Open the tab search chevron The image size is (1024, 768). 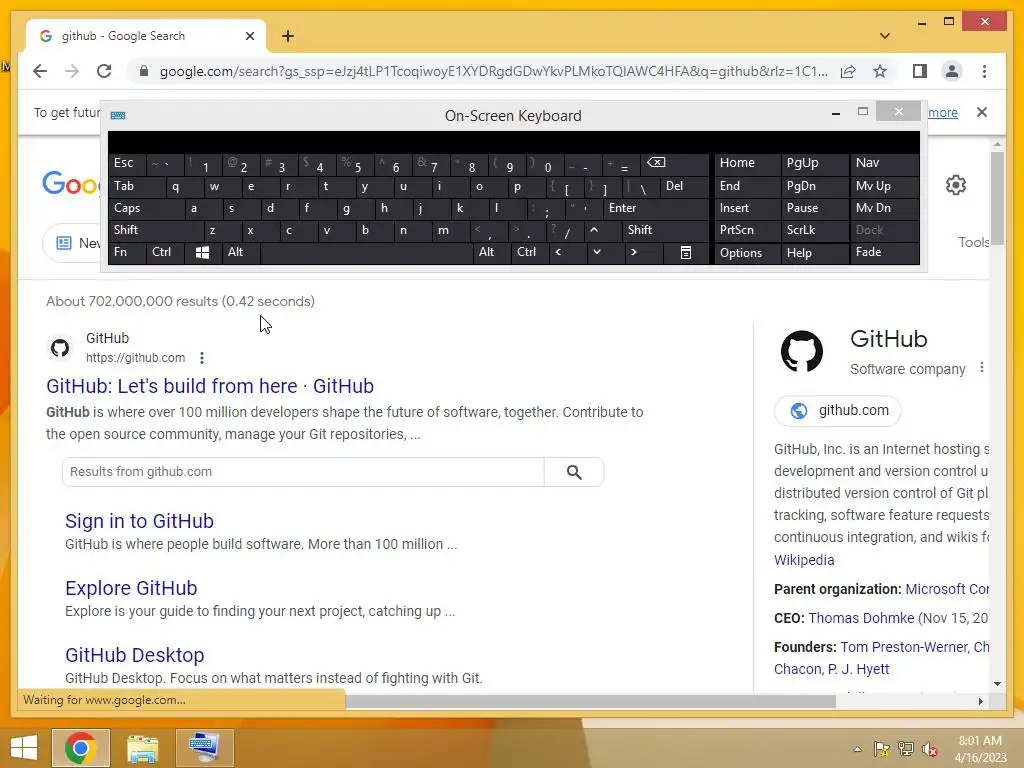coord(885,36)
